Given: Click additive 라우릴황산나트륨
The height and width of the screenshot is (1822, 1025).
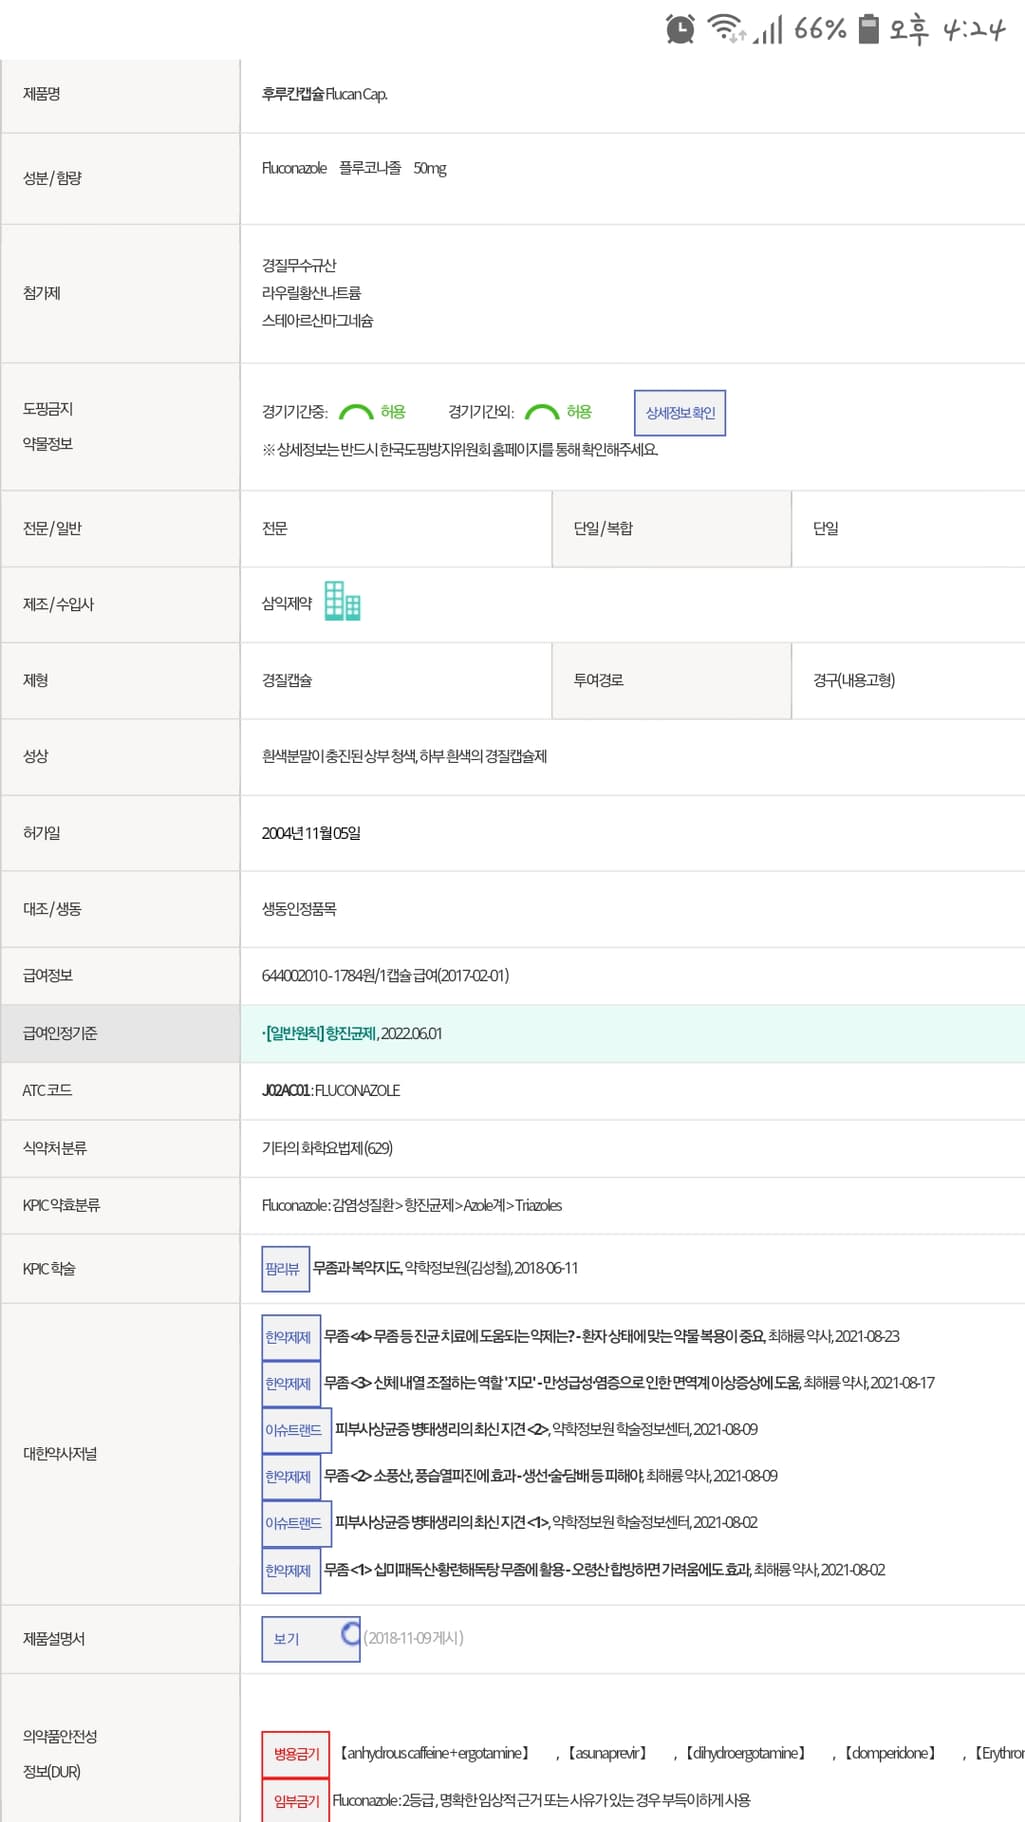Looking at the screenshot, I should click(311, 293).
